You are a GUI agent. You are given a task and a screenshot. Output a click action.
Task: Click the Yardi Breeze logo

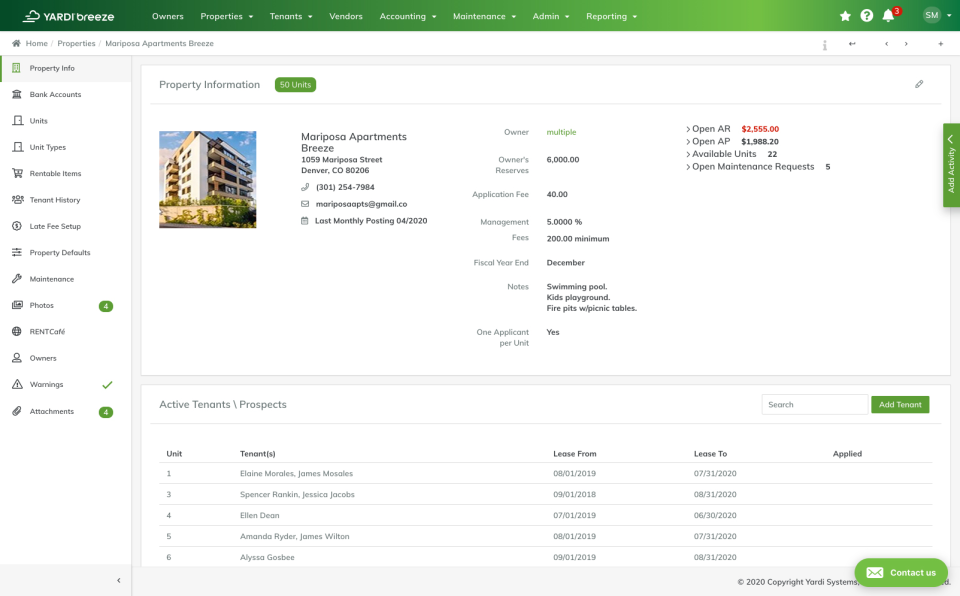pyautogui.click(x=69, y=16)
